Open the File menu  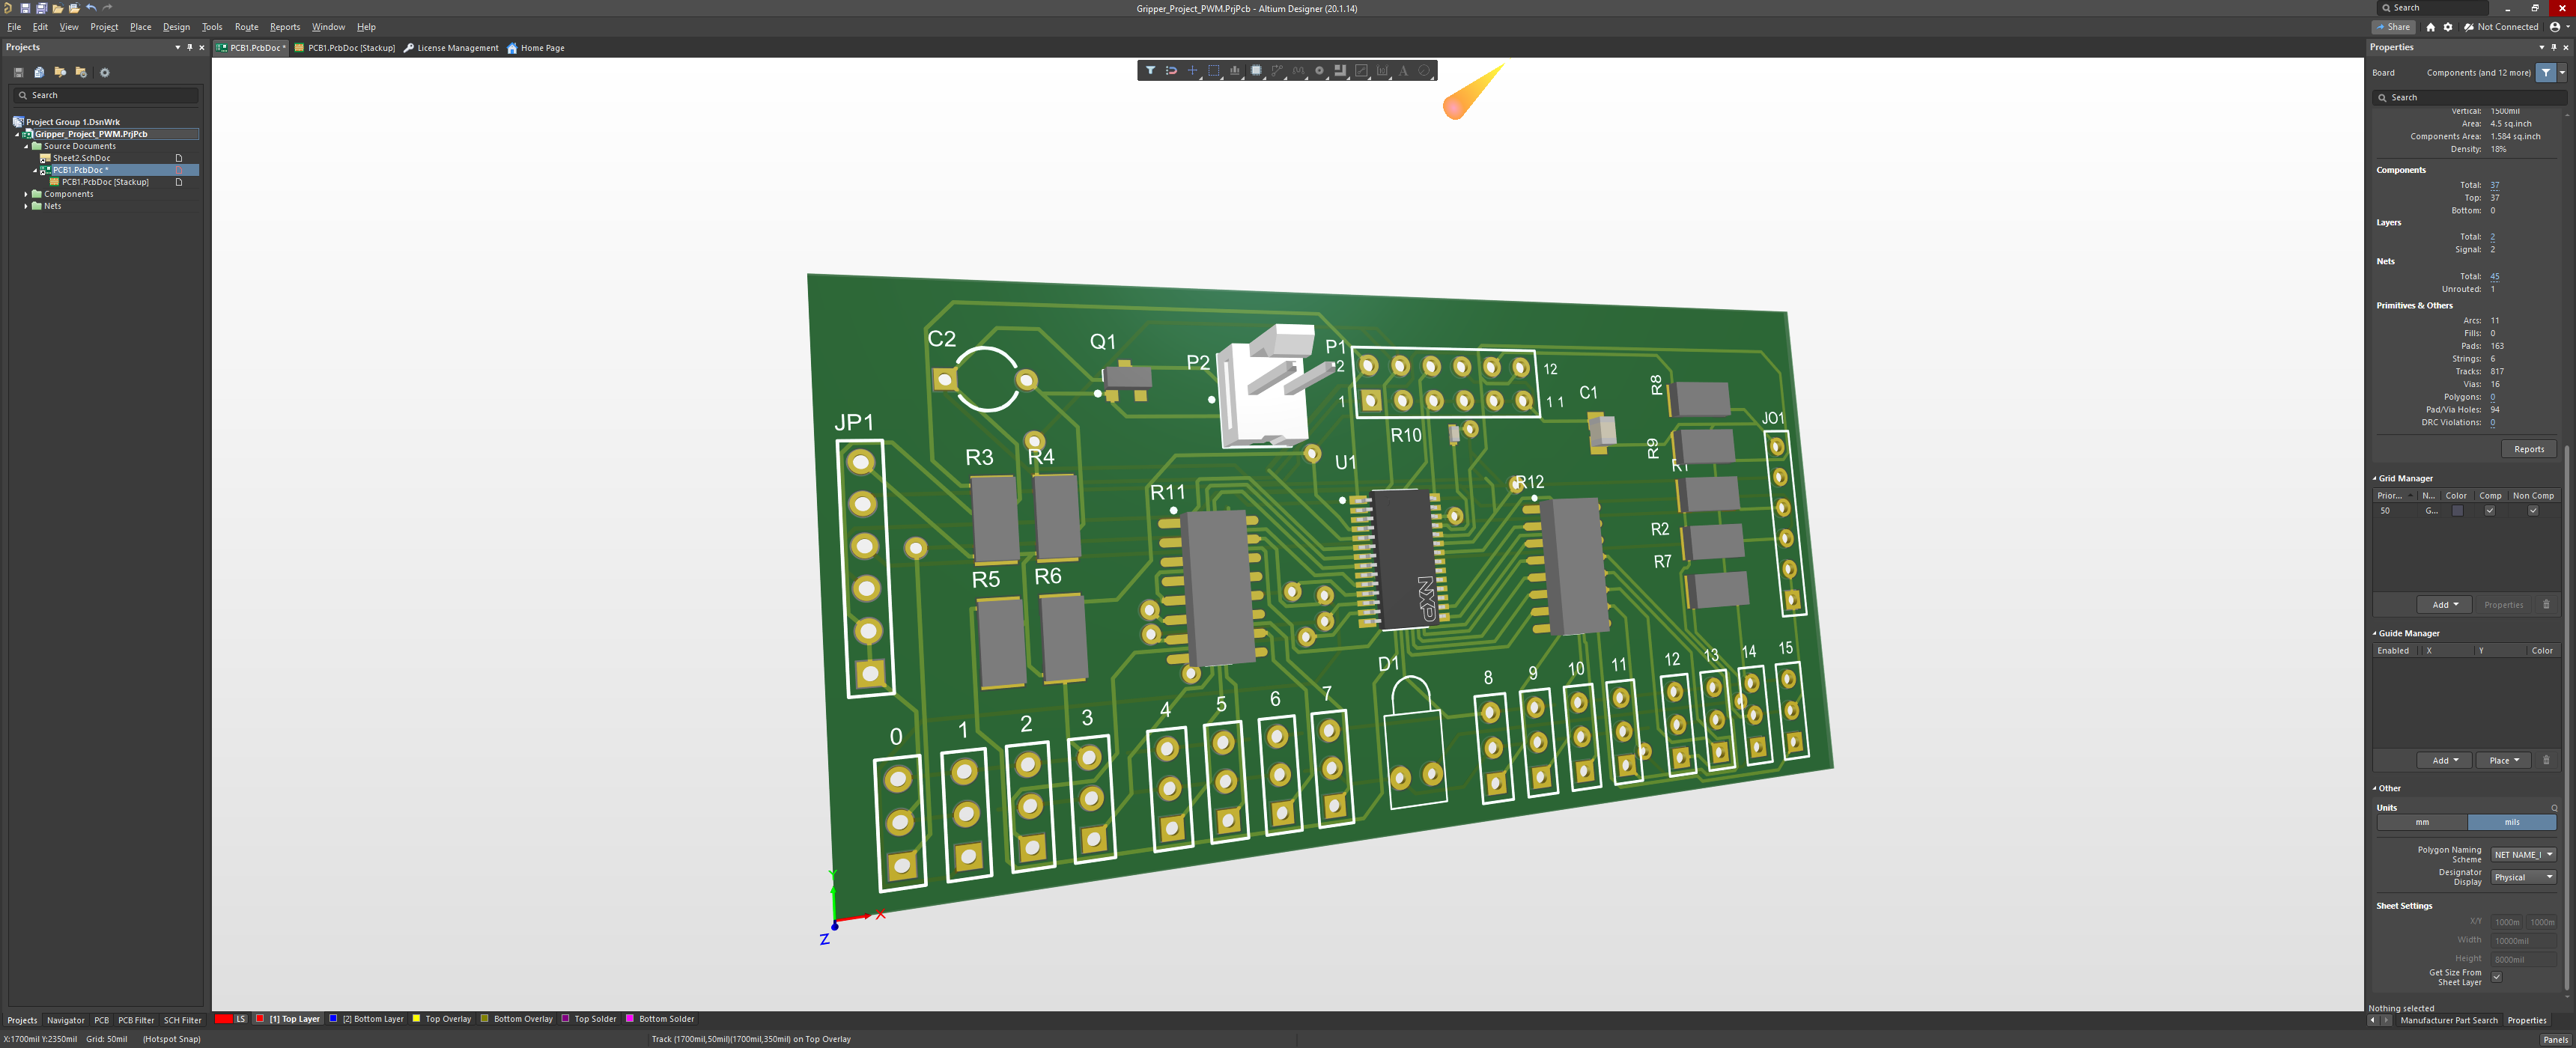pos(14,27)
